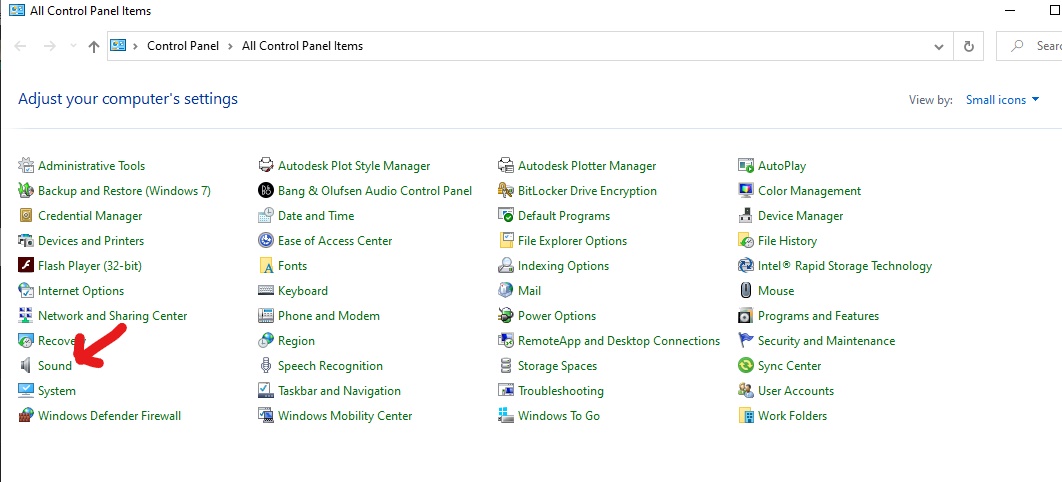Click the Device Manager icon
The height and width of the screenshot is (482, 1062).
pos(746,216)
